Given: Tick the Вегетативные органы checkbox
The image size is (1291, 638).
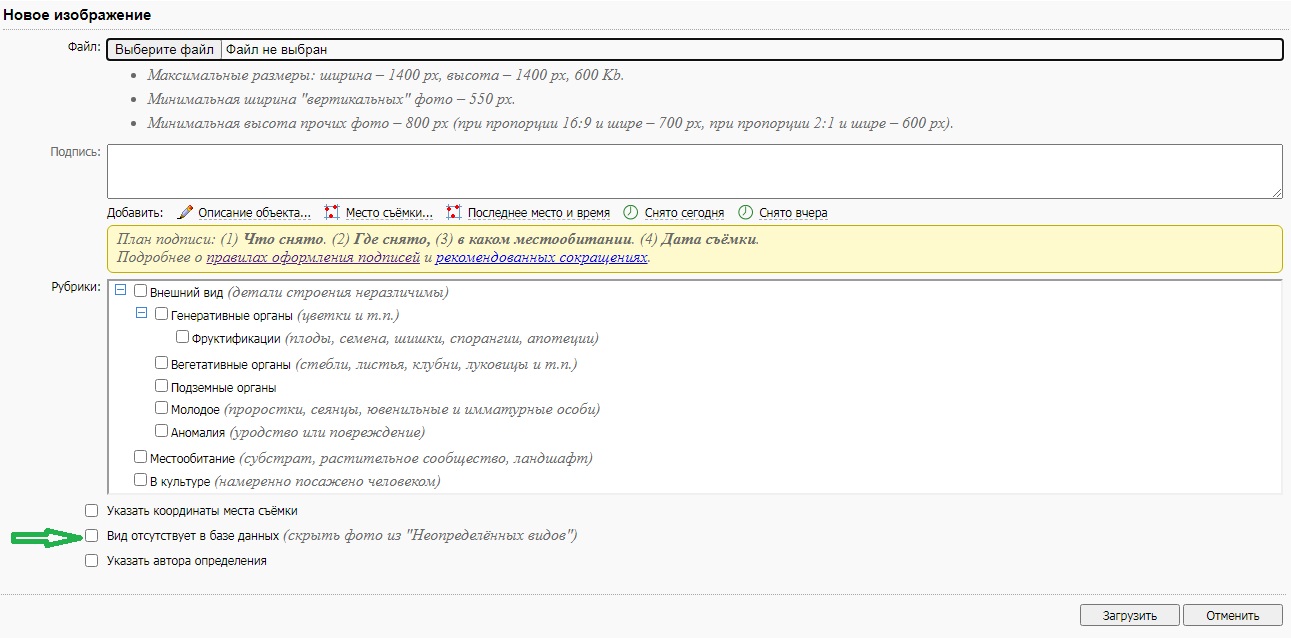Looking at the screenshot, I should coord(161,363).
